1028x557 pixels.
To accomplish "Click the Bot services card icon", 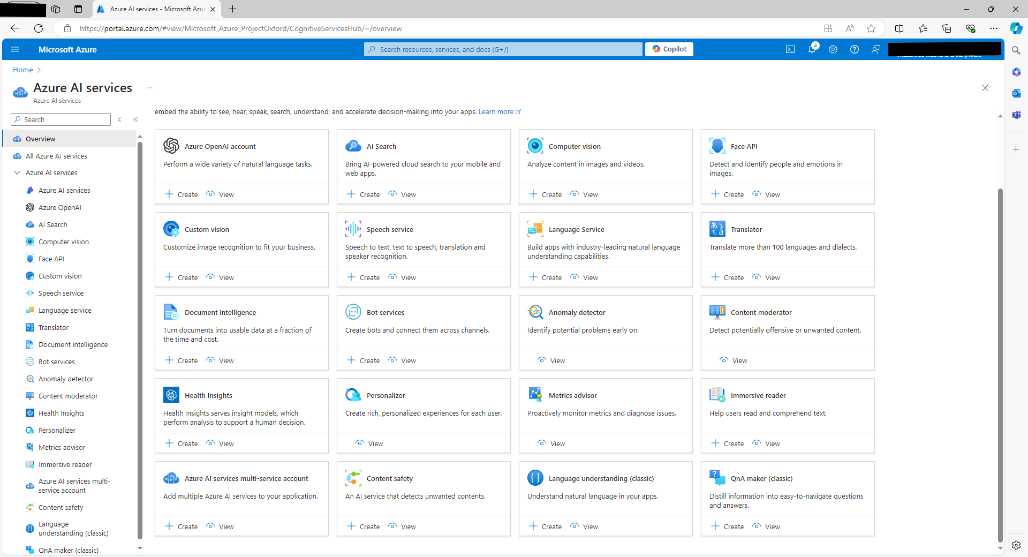I will click(x=353, y=312).
